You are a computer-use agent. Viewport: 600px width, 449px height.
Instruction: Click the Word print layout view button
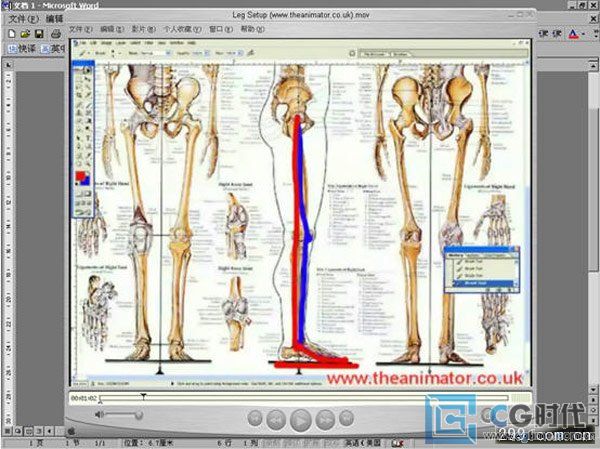pos(29,431)
